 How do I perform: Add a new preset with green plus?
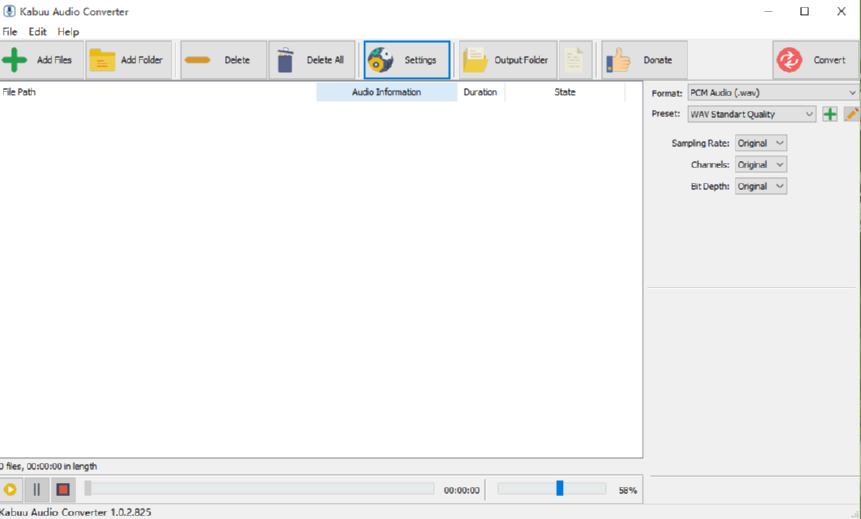830,114
